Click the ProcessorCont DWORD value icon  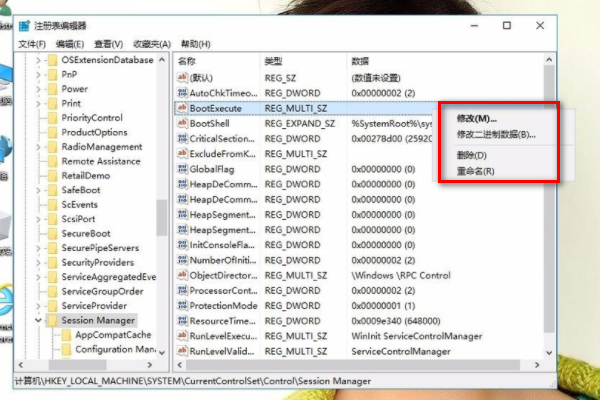182,290
